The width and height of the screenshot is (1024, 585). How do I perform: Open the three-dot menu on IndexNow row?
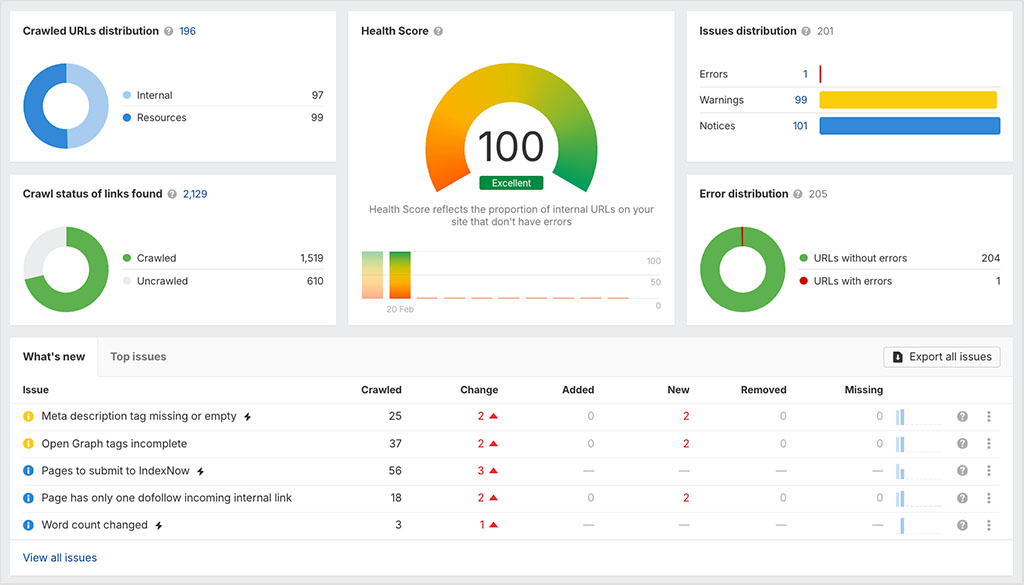coord(989,470)
